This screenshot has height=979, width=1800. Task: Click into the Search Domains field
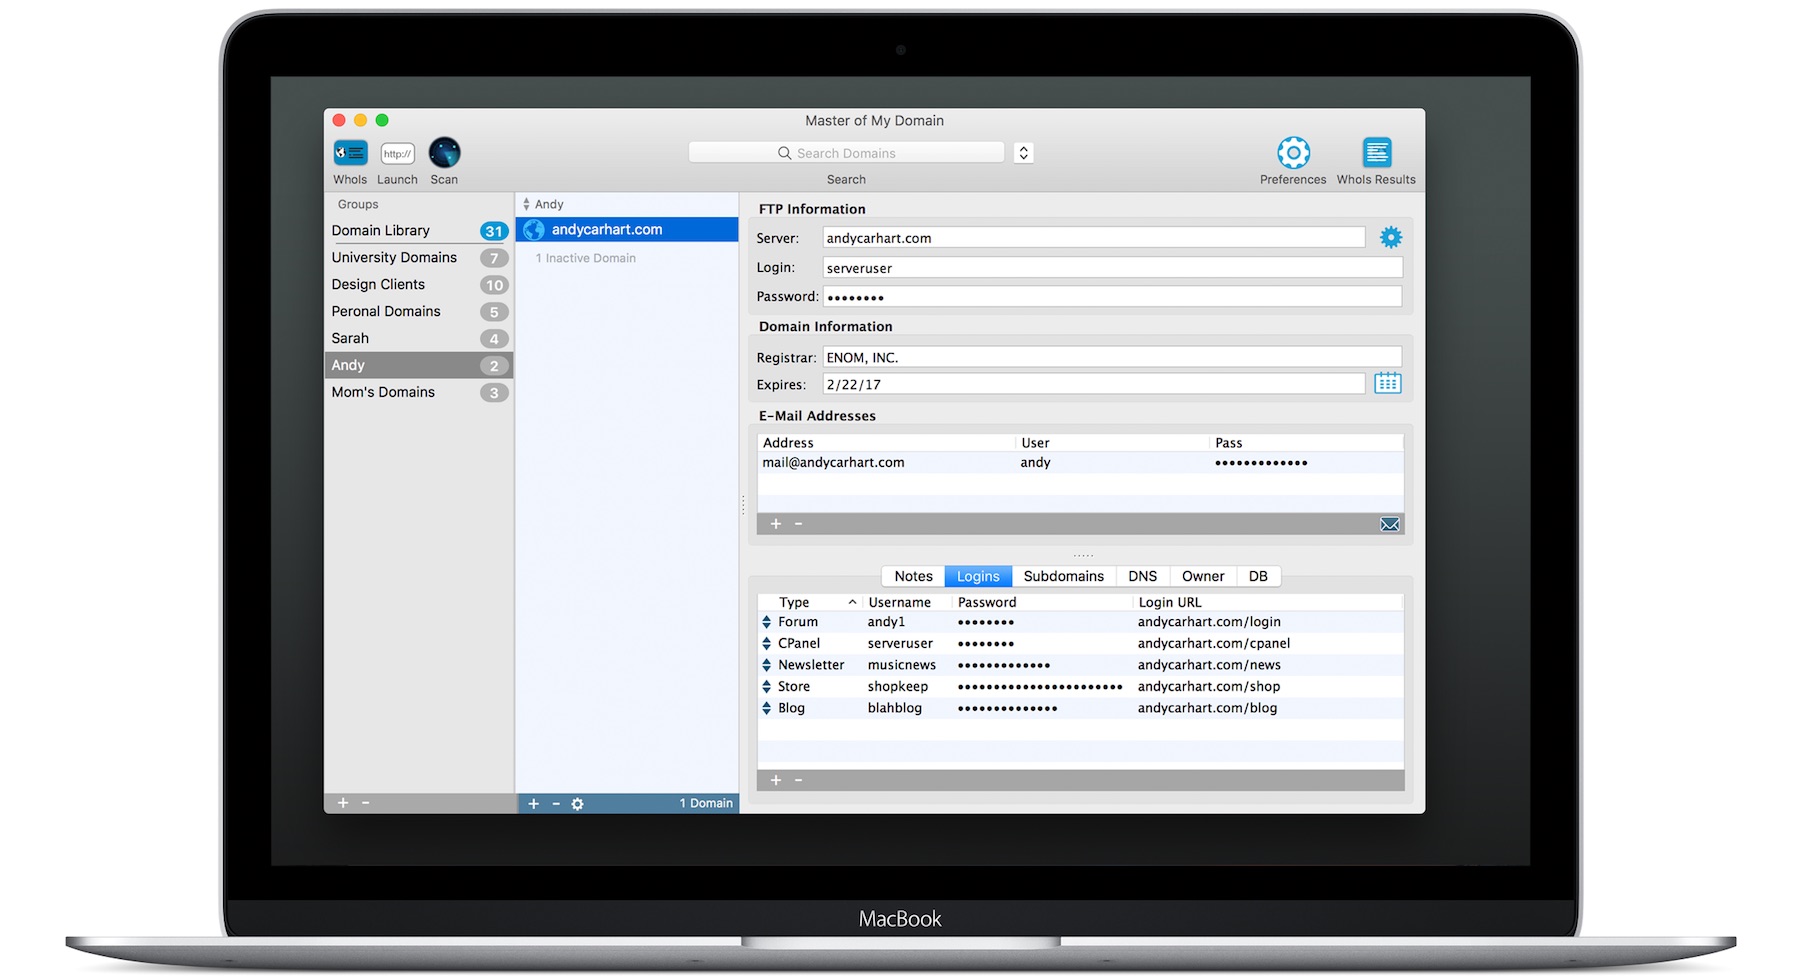pyautogui.click(x=846, y=153)
